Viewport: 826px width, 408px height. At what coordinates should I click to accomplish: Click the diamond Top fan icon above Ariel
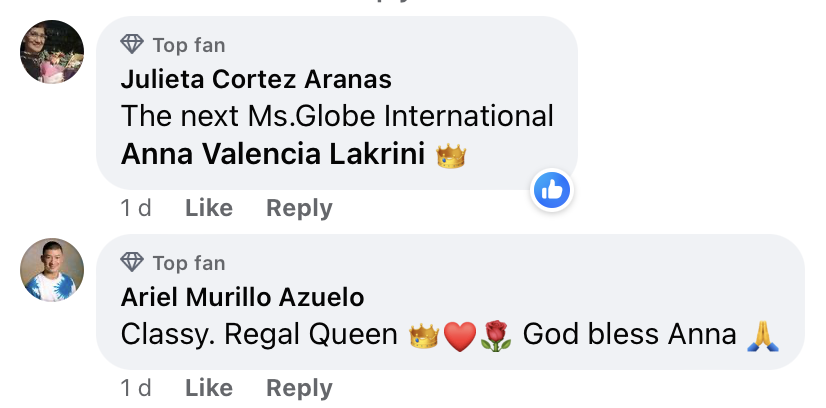(132, 262)
